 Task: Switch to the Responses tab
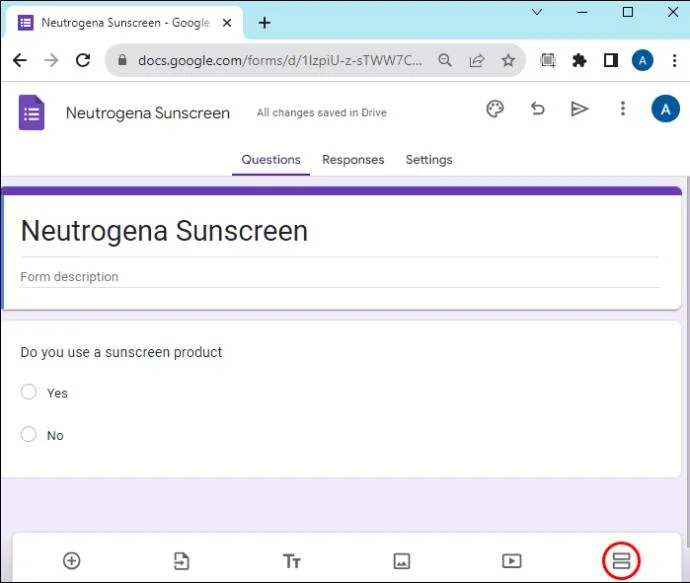(x=353, y=160)
